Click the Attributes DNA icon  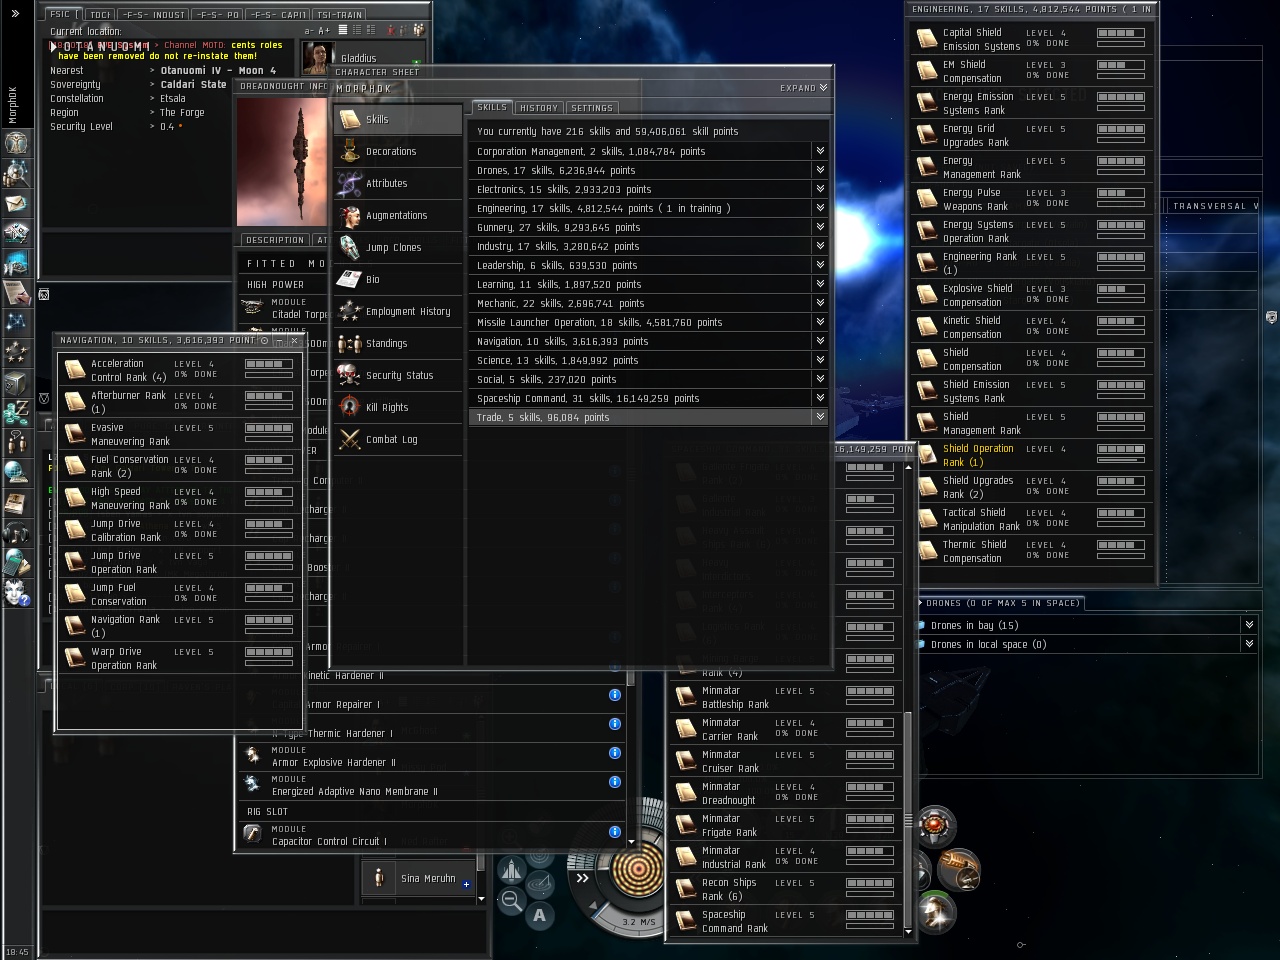click(349, 183)
